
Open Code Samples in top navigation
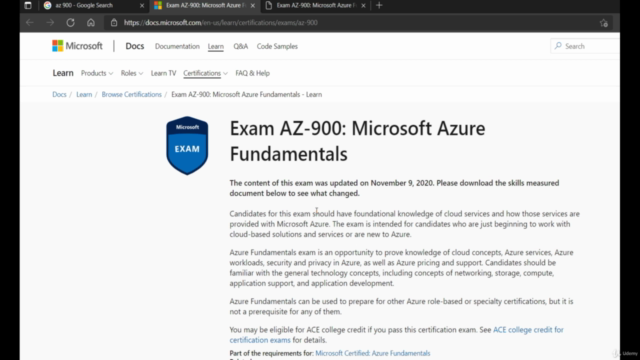click(x=277, y=46)
